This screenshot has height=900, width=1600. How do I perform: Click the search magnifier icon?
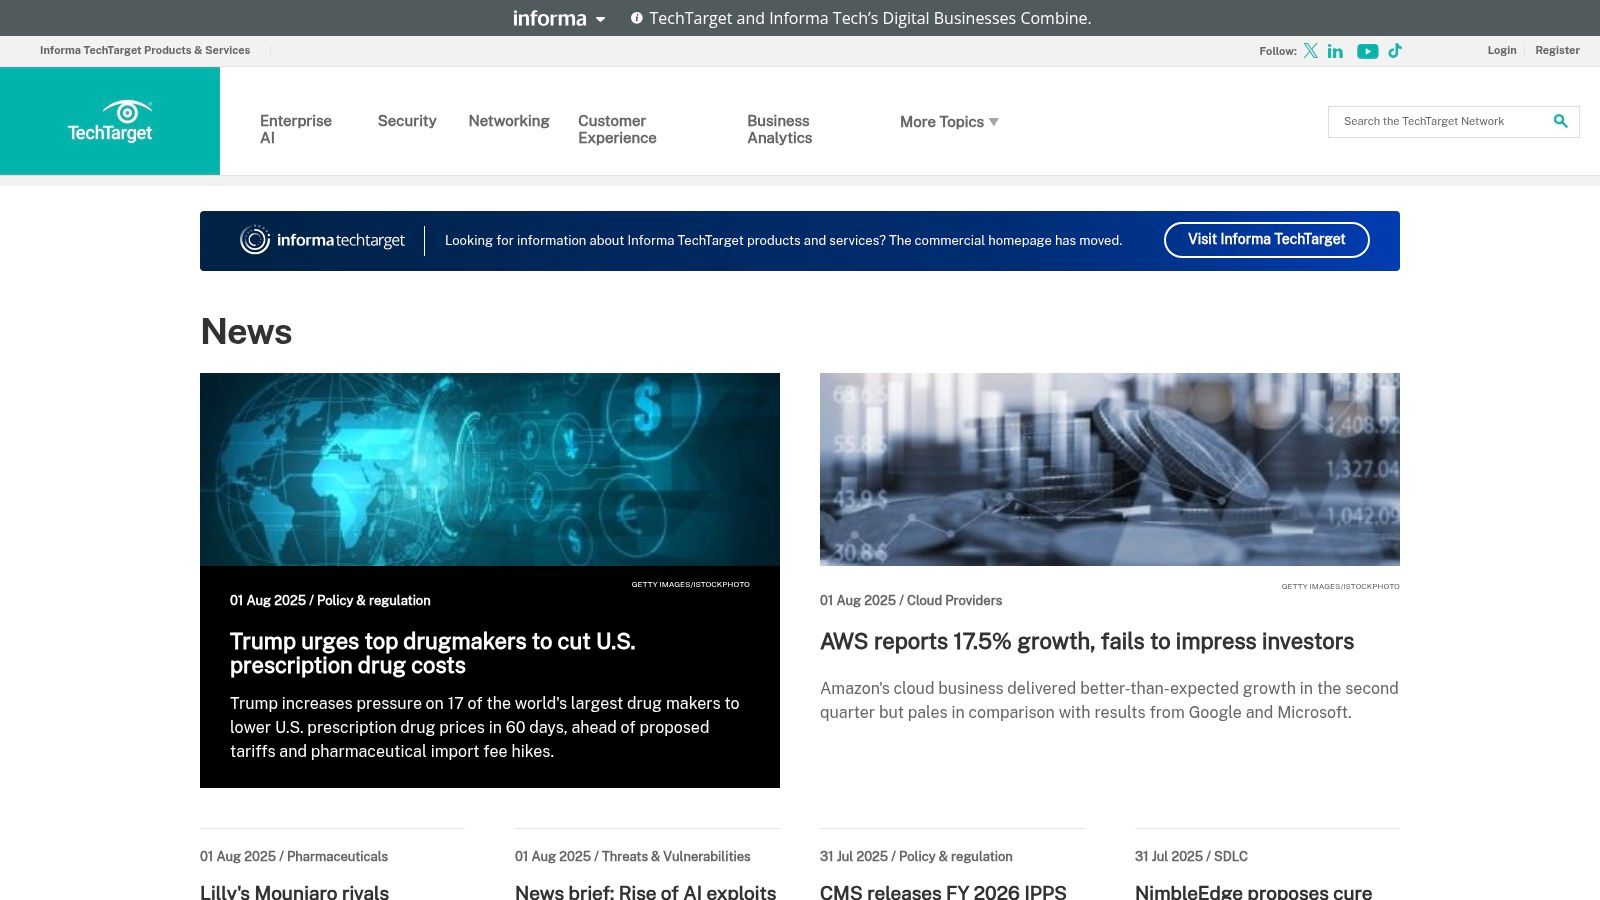pos(1560,121)
